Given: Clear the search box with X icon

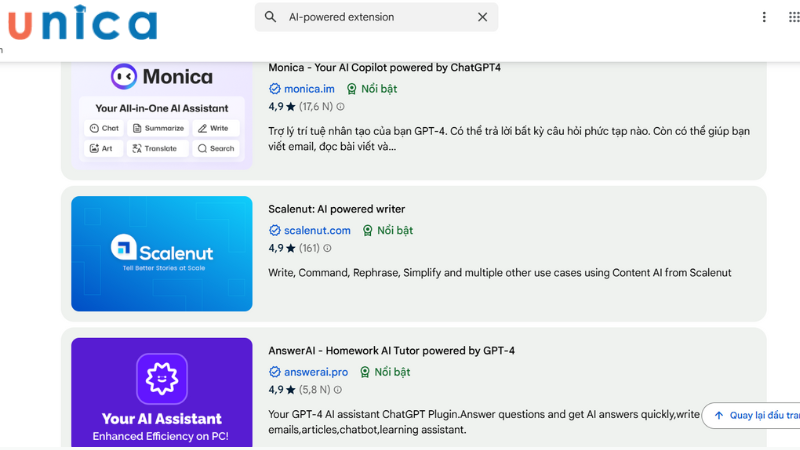Looking at the screenshot, I should click(x=482, y=17).
